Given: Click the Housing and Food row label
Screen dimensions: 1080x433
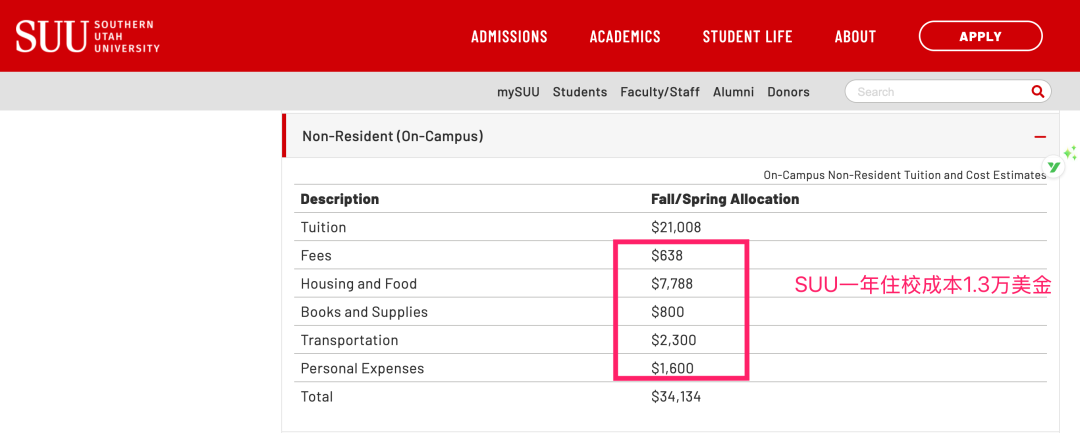Looking at the screenshot, I should 358,284.
